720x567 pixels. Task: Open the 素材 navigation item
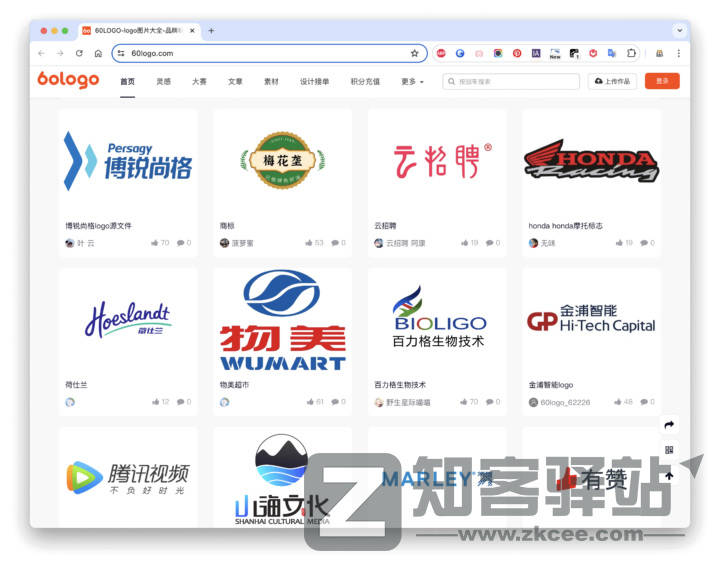271,82
